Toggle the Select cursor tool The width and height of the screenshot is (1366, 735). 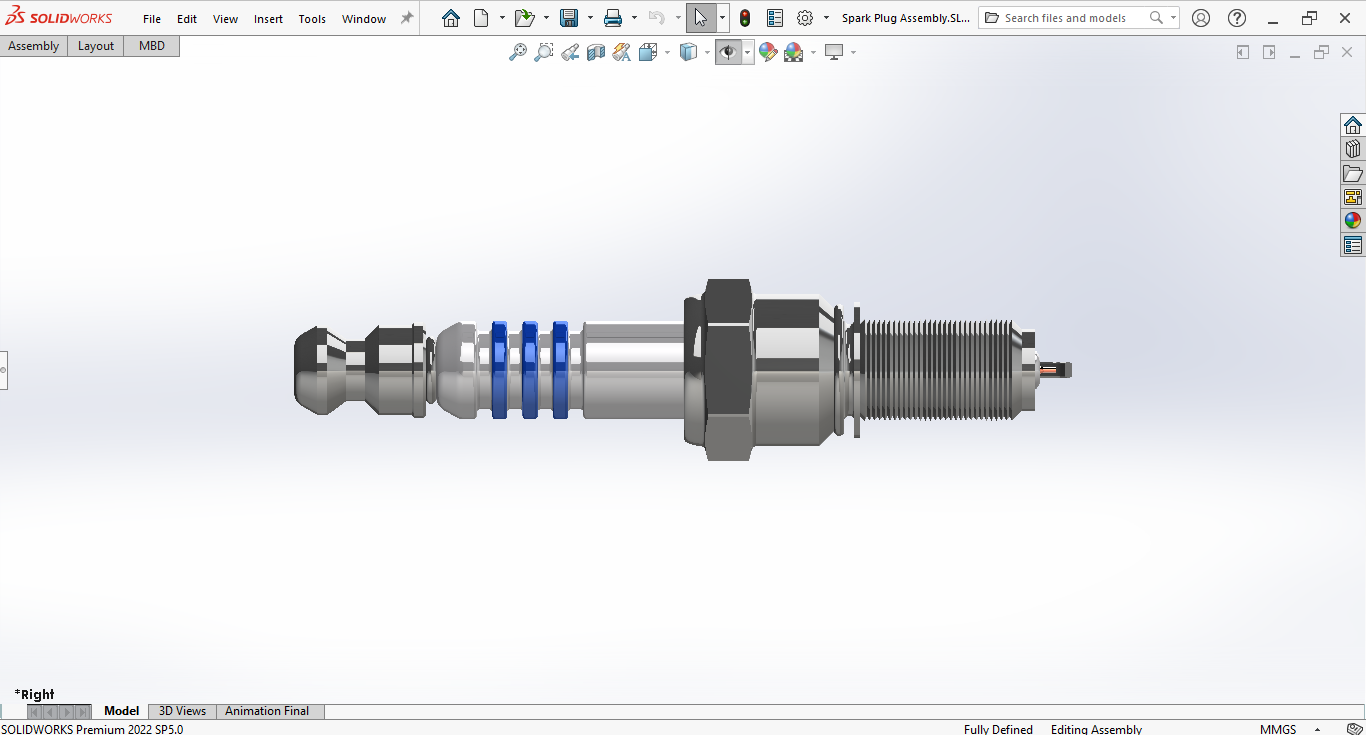click(700, 18)
